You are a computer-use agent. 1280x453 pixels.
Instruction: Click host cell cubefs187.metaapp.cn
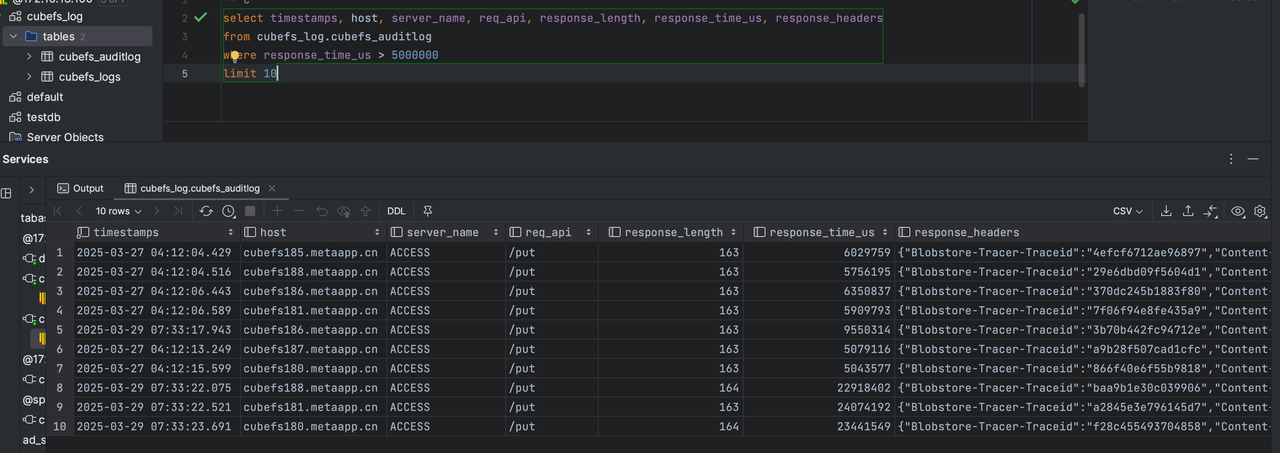coord(311,349)
